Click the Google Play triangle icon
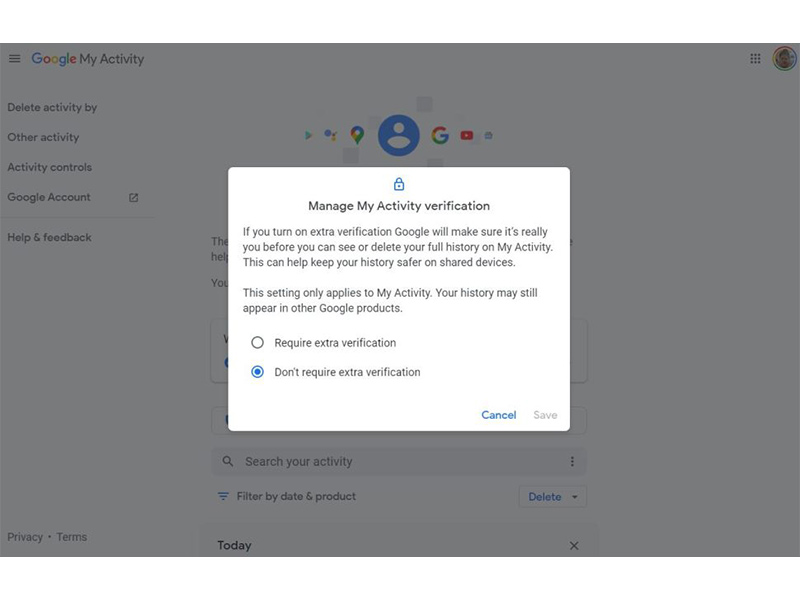This screenshot has height=600, width=800. 308,135
